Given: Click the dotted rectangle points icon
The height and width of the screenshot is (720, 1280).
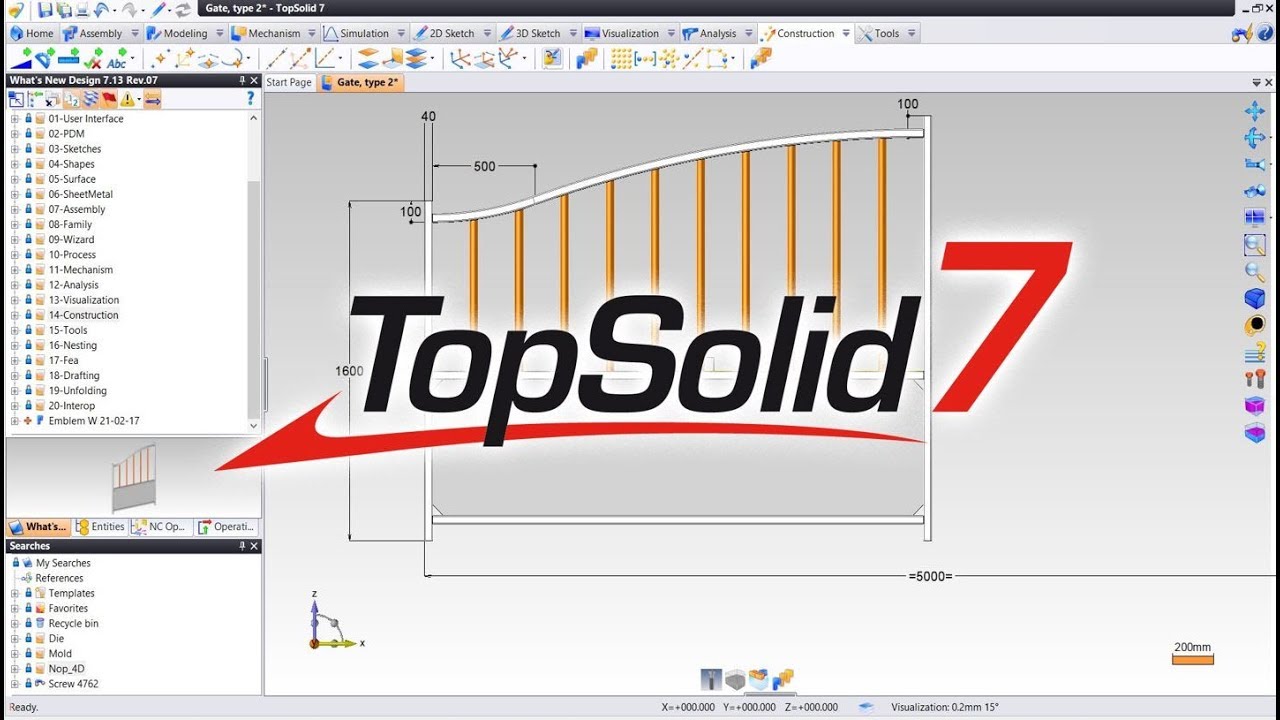Looking at the screenshot, I should coord(718,59).
